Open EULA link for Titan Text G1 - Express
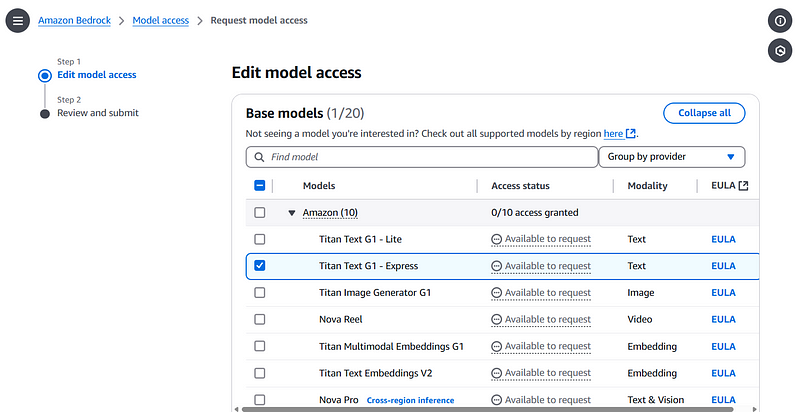Viewport: 800px width, 412px height. click(723, 266)
